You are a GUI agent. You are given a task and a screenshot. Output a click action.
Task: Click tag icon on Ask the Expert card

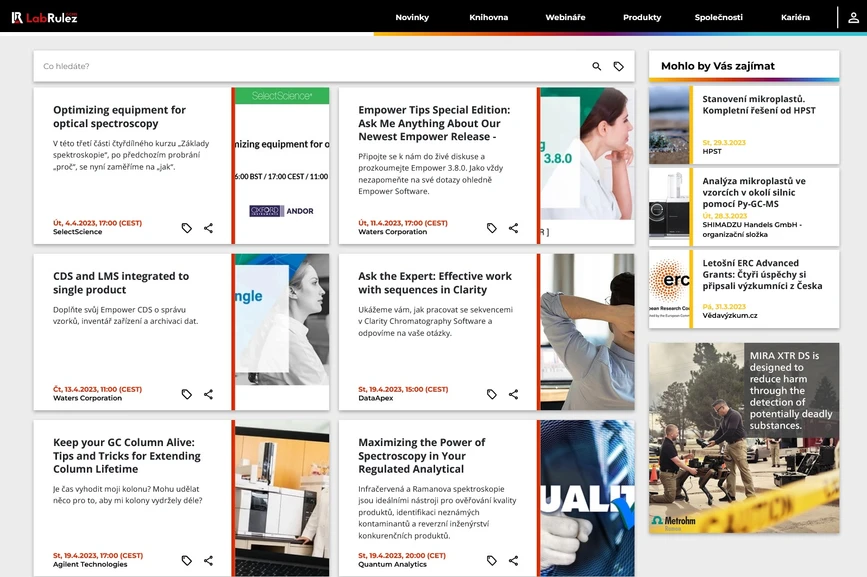[x=492, y=394]
